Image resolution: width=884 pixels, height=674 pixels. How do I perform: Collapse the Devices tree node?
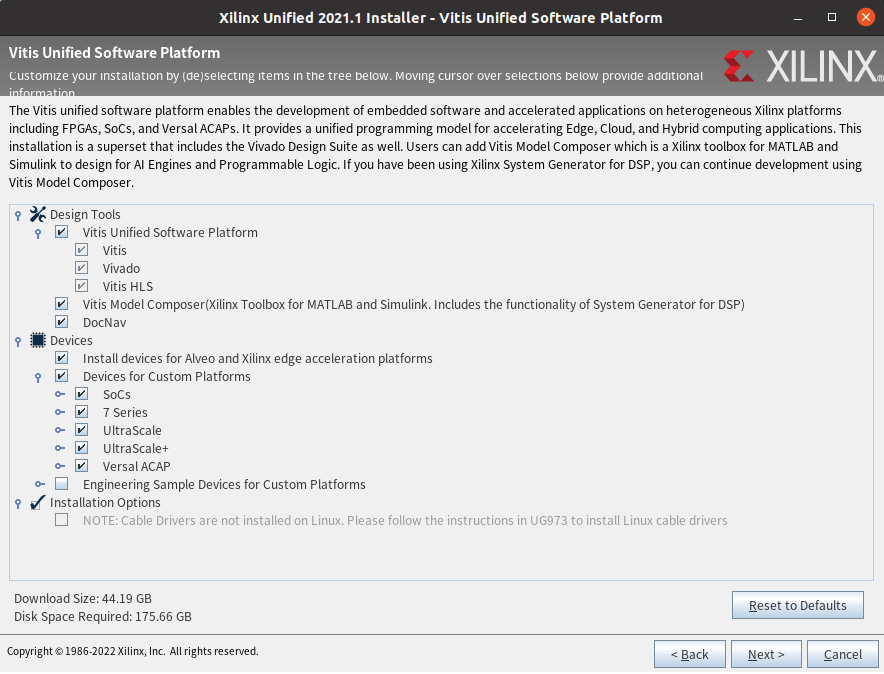click(x=18, y=342)
